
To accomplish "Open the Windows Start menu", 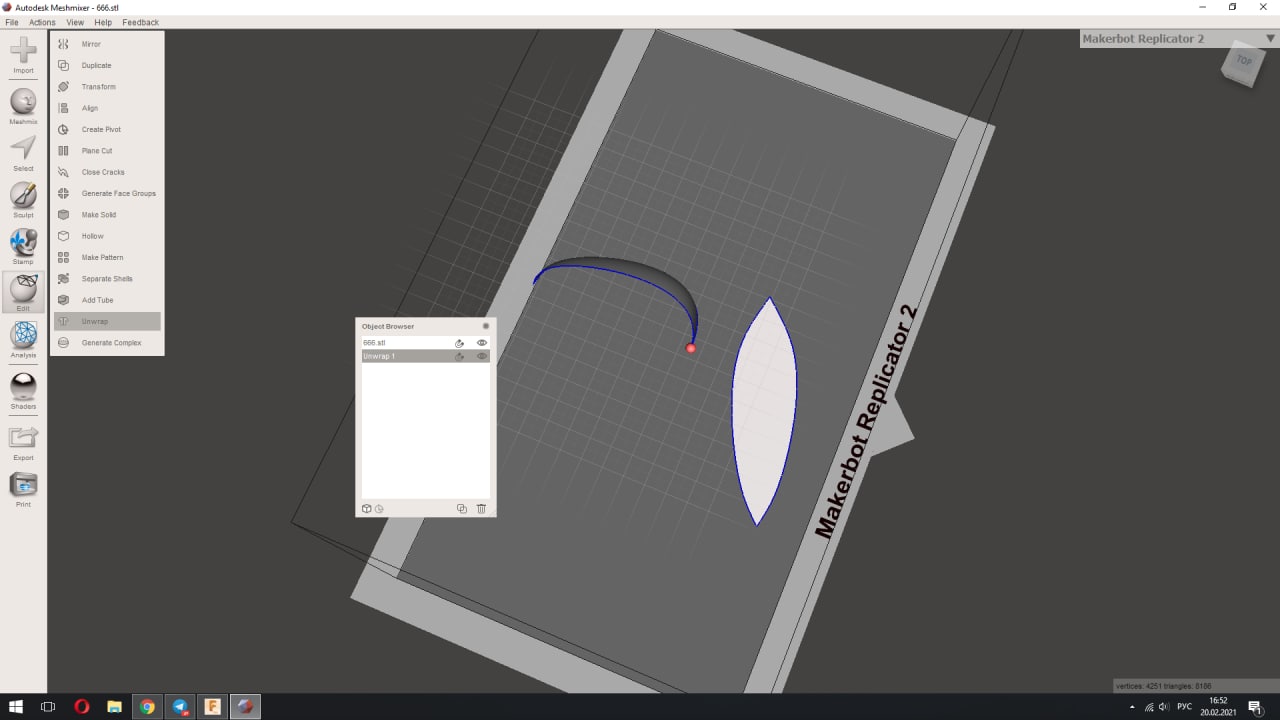I will point(16,707).
